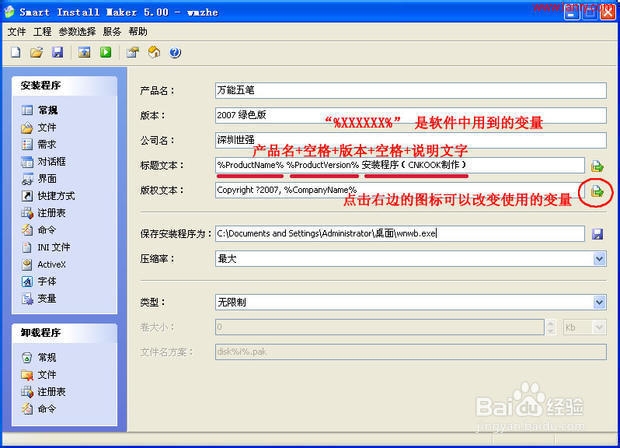Open the 帮助 menu

[138, 32]
